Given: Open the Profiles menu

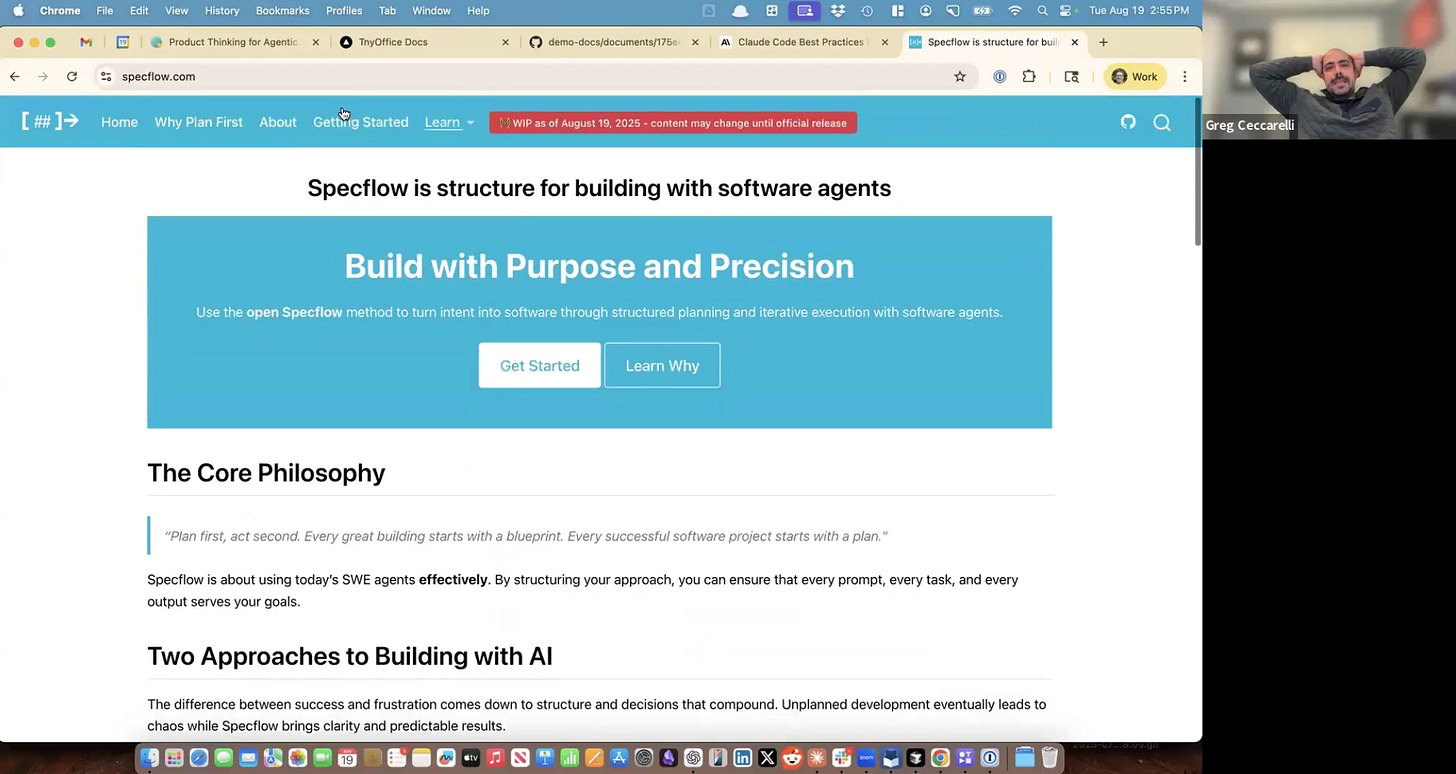Looking at the screenshot, I should 344,10.
